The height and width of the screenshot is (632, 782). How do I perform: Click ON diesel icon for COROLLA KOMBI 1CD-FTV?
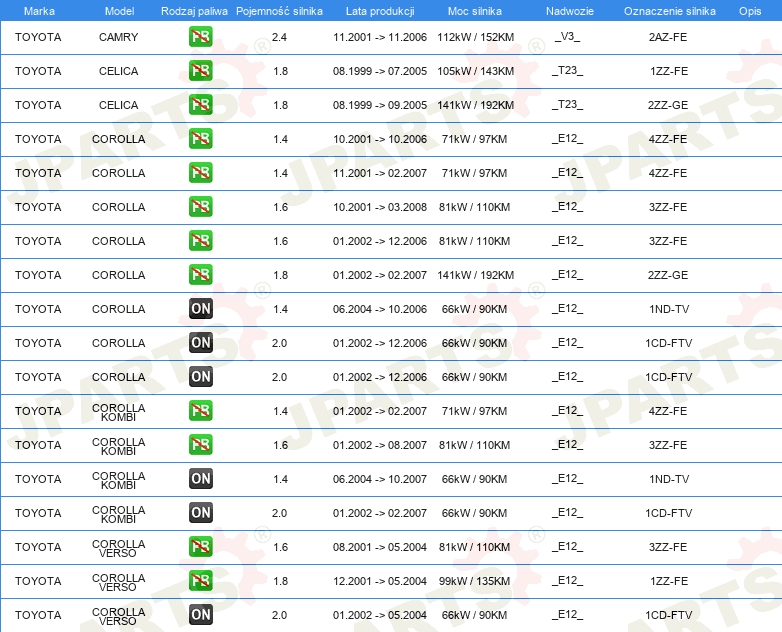coord(200,513)
